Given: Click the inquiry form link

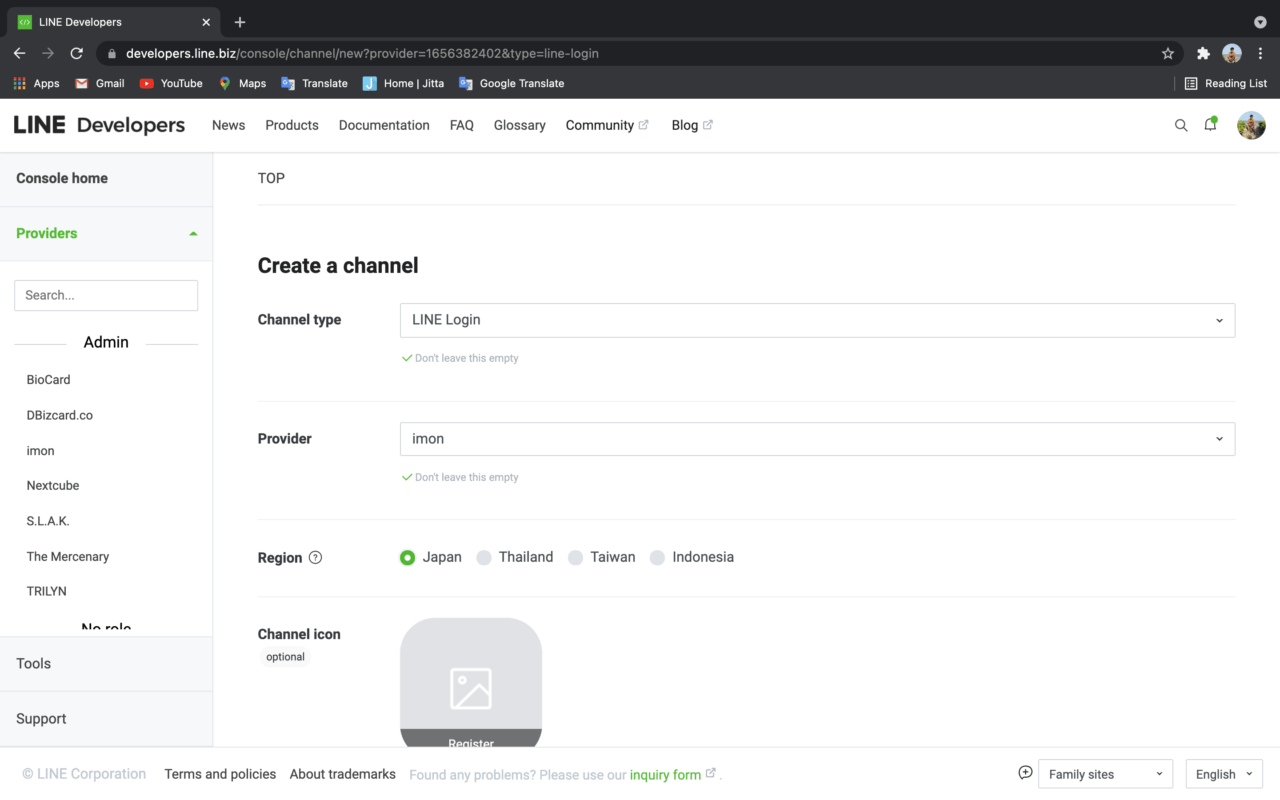Looking at the screenshot, I should (665, 774).
